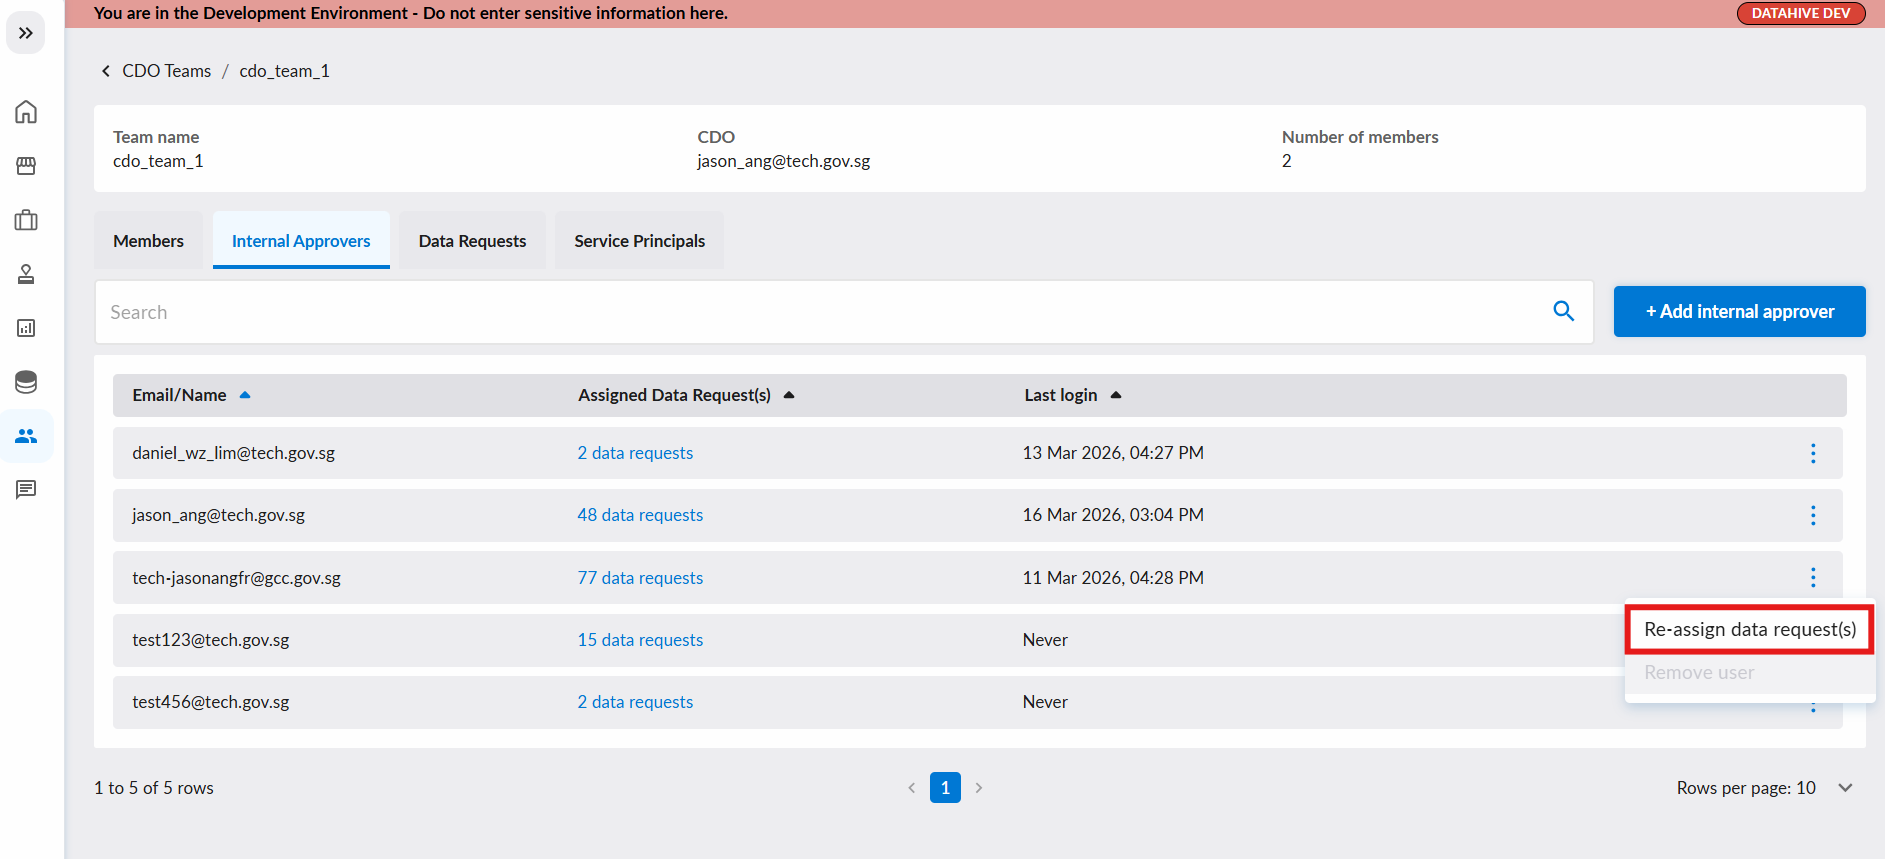Open Service Principals tab
The image size is (1885, 859).
[x=639, y=240]
